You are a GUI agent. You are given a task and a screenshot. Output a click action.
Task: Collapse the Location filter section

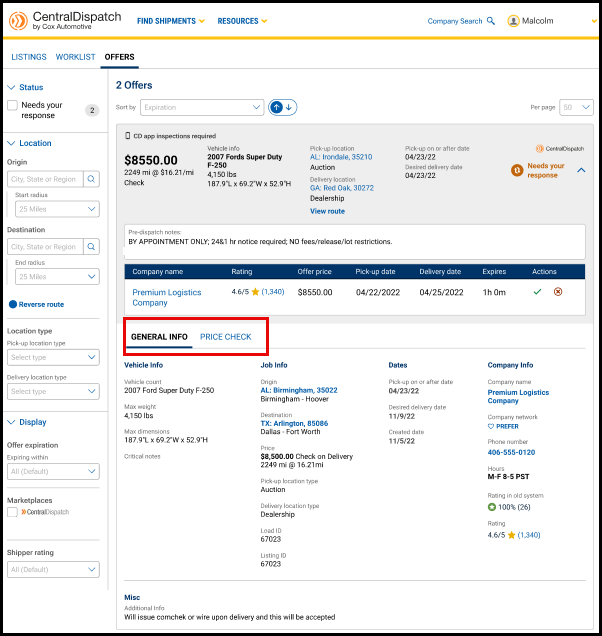(11, 143)
